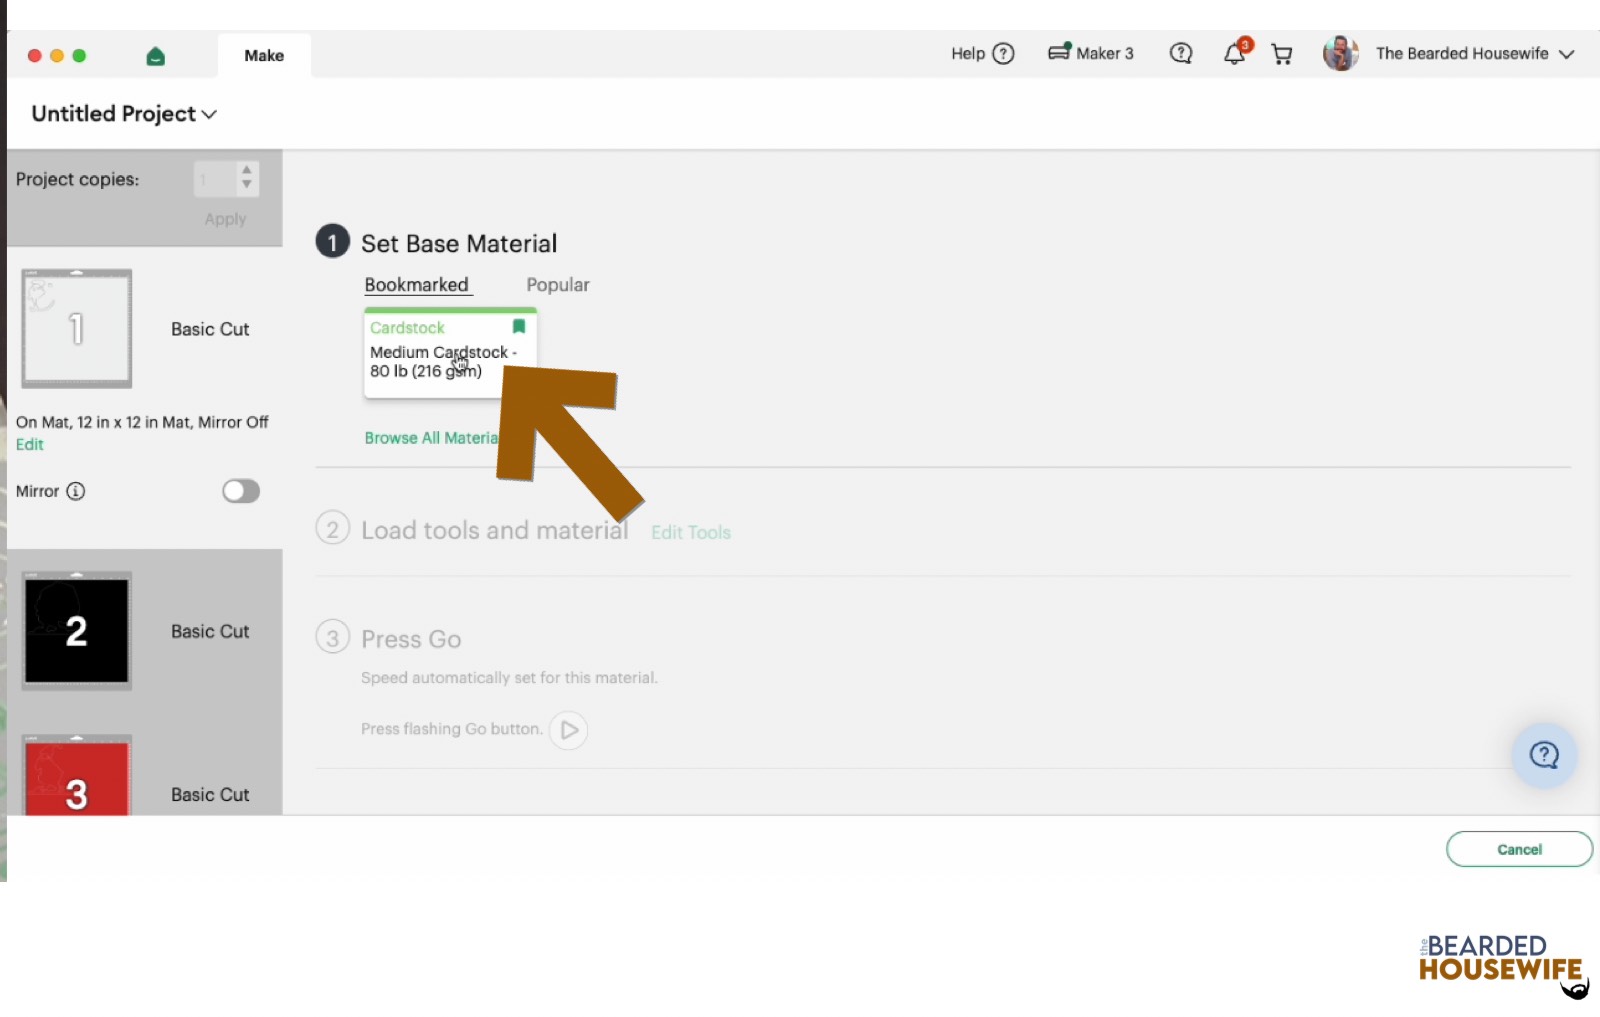Click Basic Cut label for mat 1
1600x1017 pixels.
pos(210,330)
